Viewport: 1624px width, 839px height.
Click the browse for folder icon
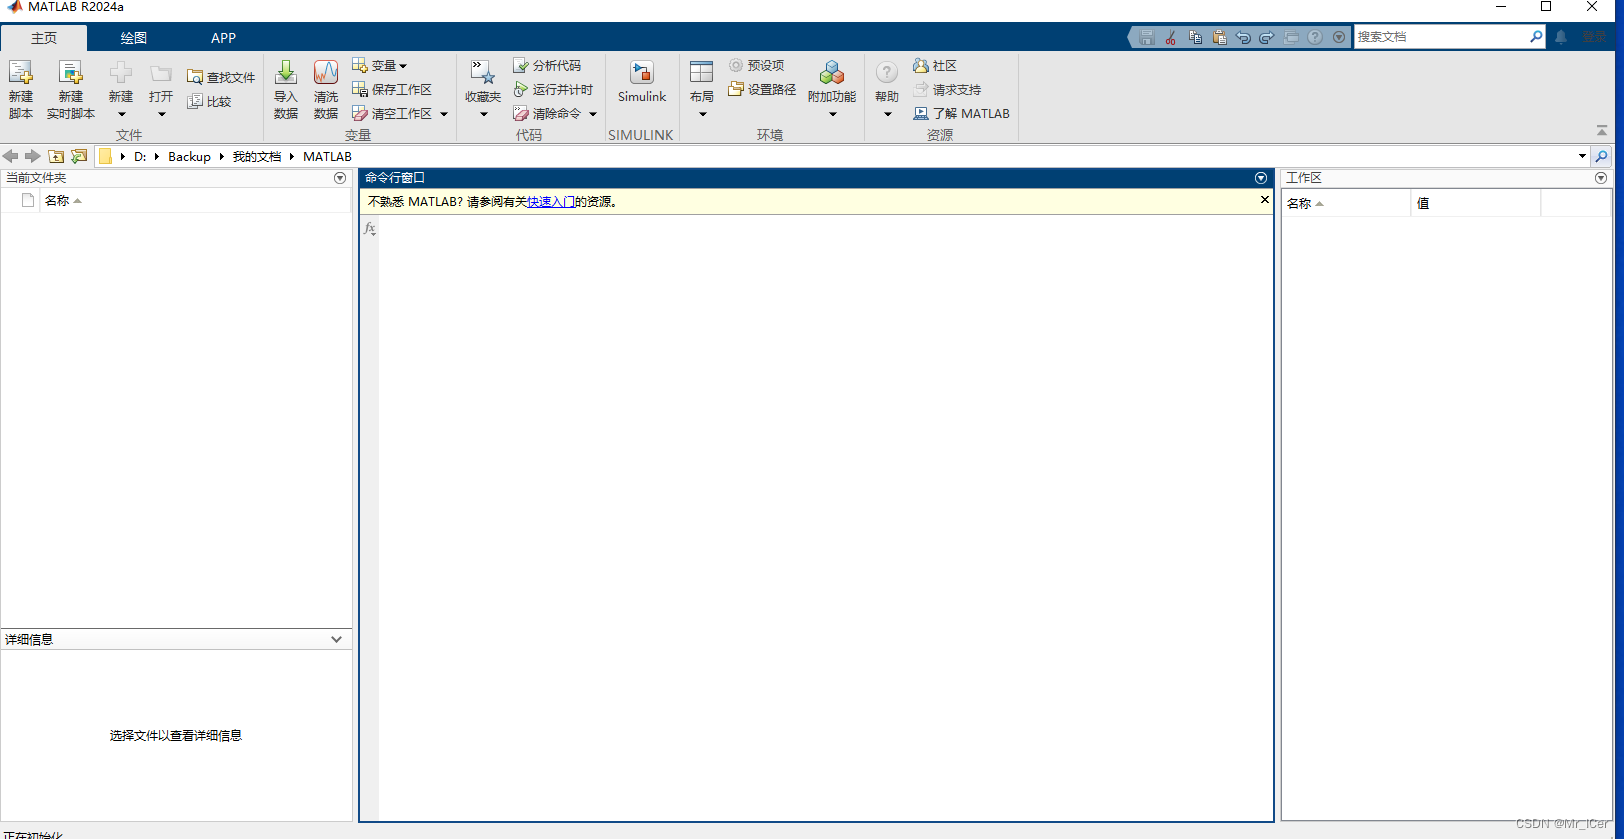point(79,156)
